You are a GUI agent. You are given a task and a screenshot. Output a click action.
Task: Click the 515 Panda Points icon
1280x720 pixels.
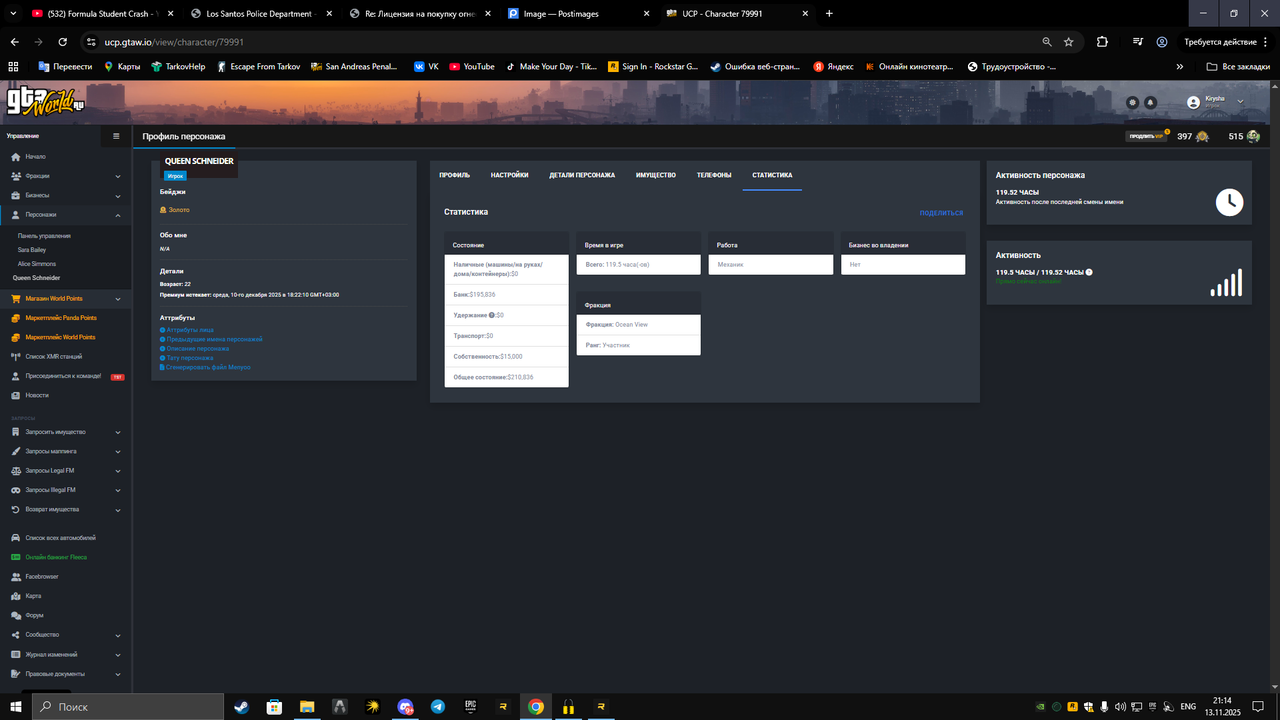[x=1253, y=136]
